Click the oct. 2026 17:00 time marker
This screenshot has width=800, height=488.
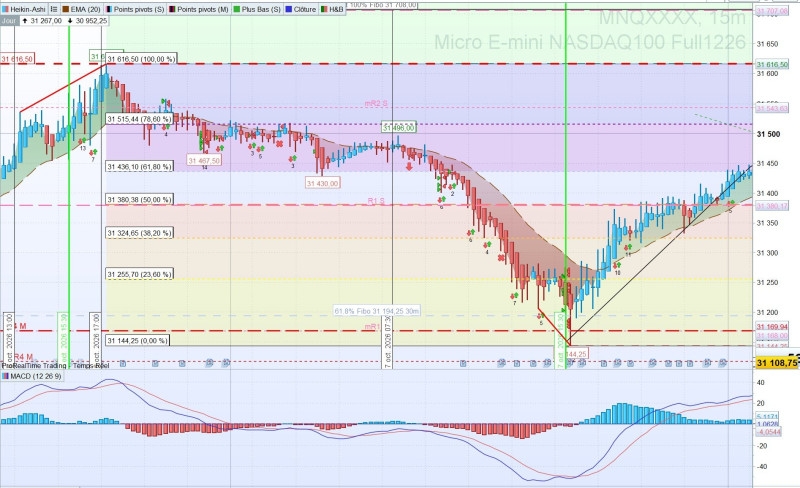click(x=96, y=339)
